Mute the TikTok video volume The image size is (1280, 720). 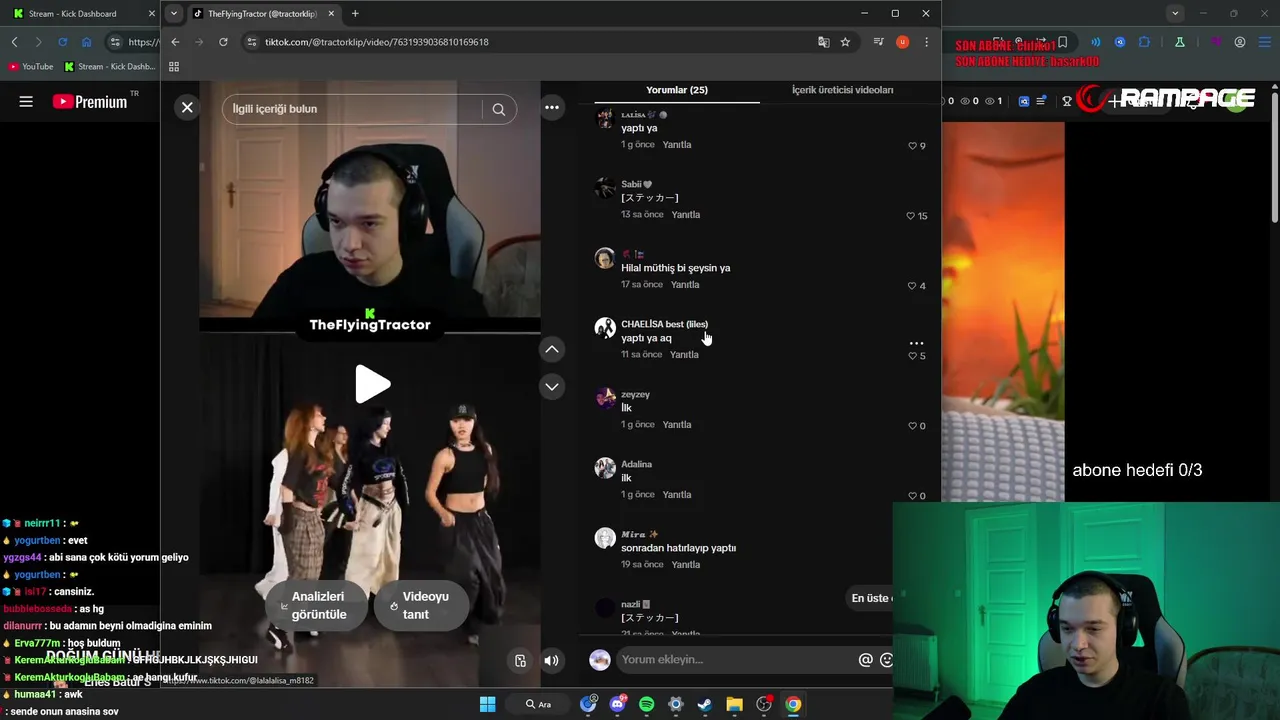551,660
